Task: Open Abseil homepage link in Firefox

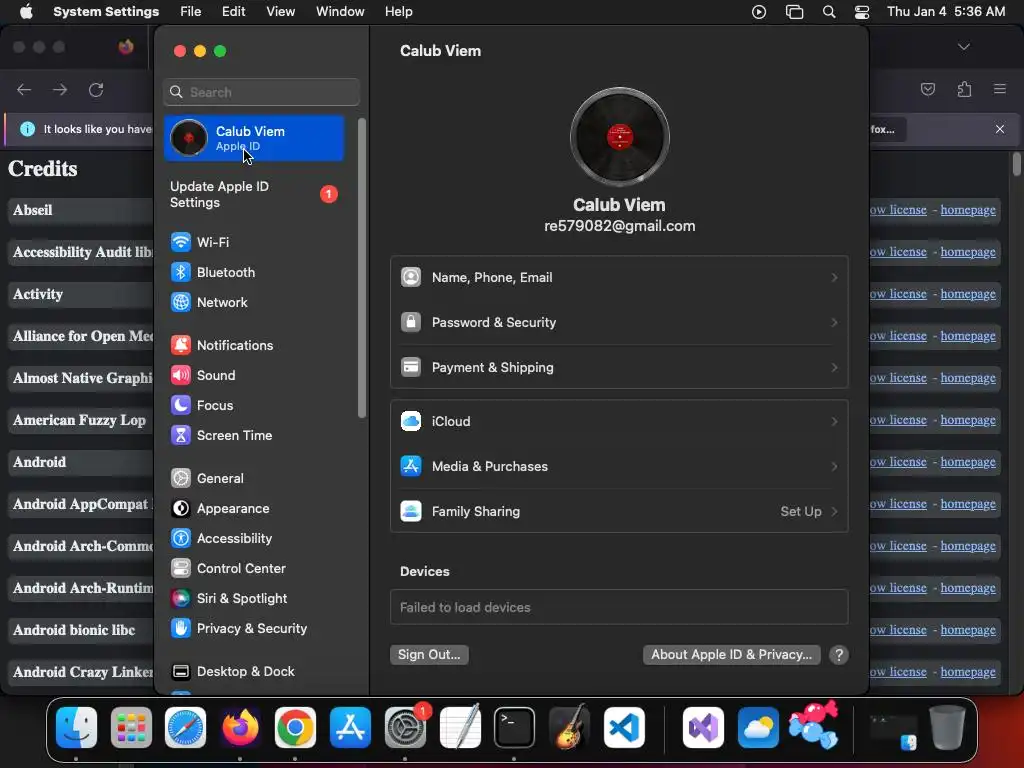Action: click(x=968, y=210)
